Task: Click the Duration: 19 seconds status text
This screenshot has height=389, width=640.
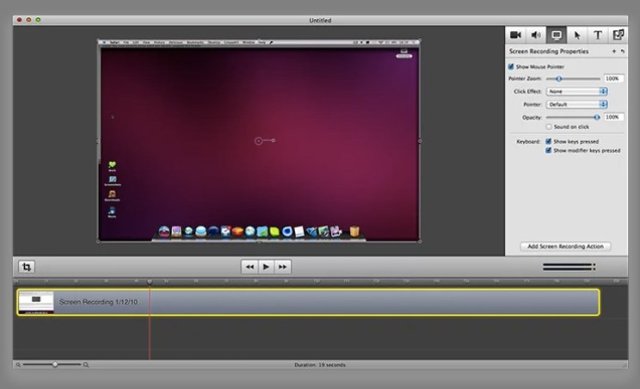Action: pos(320,365)
